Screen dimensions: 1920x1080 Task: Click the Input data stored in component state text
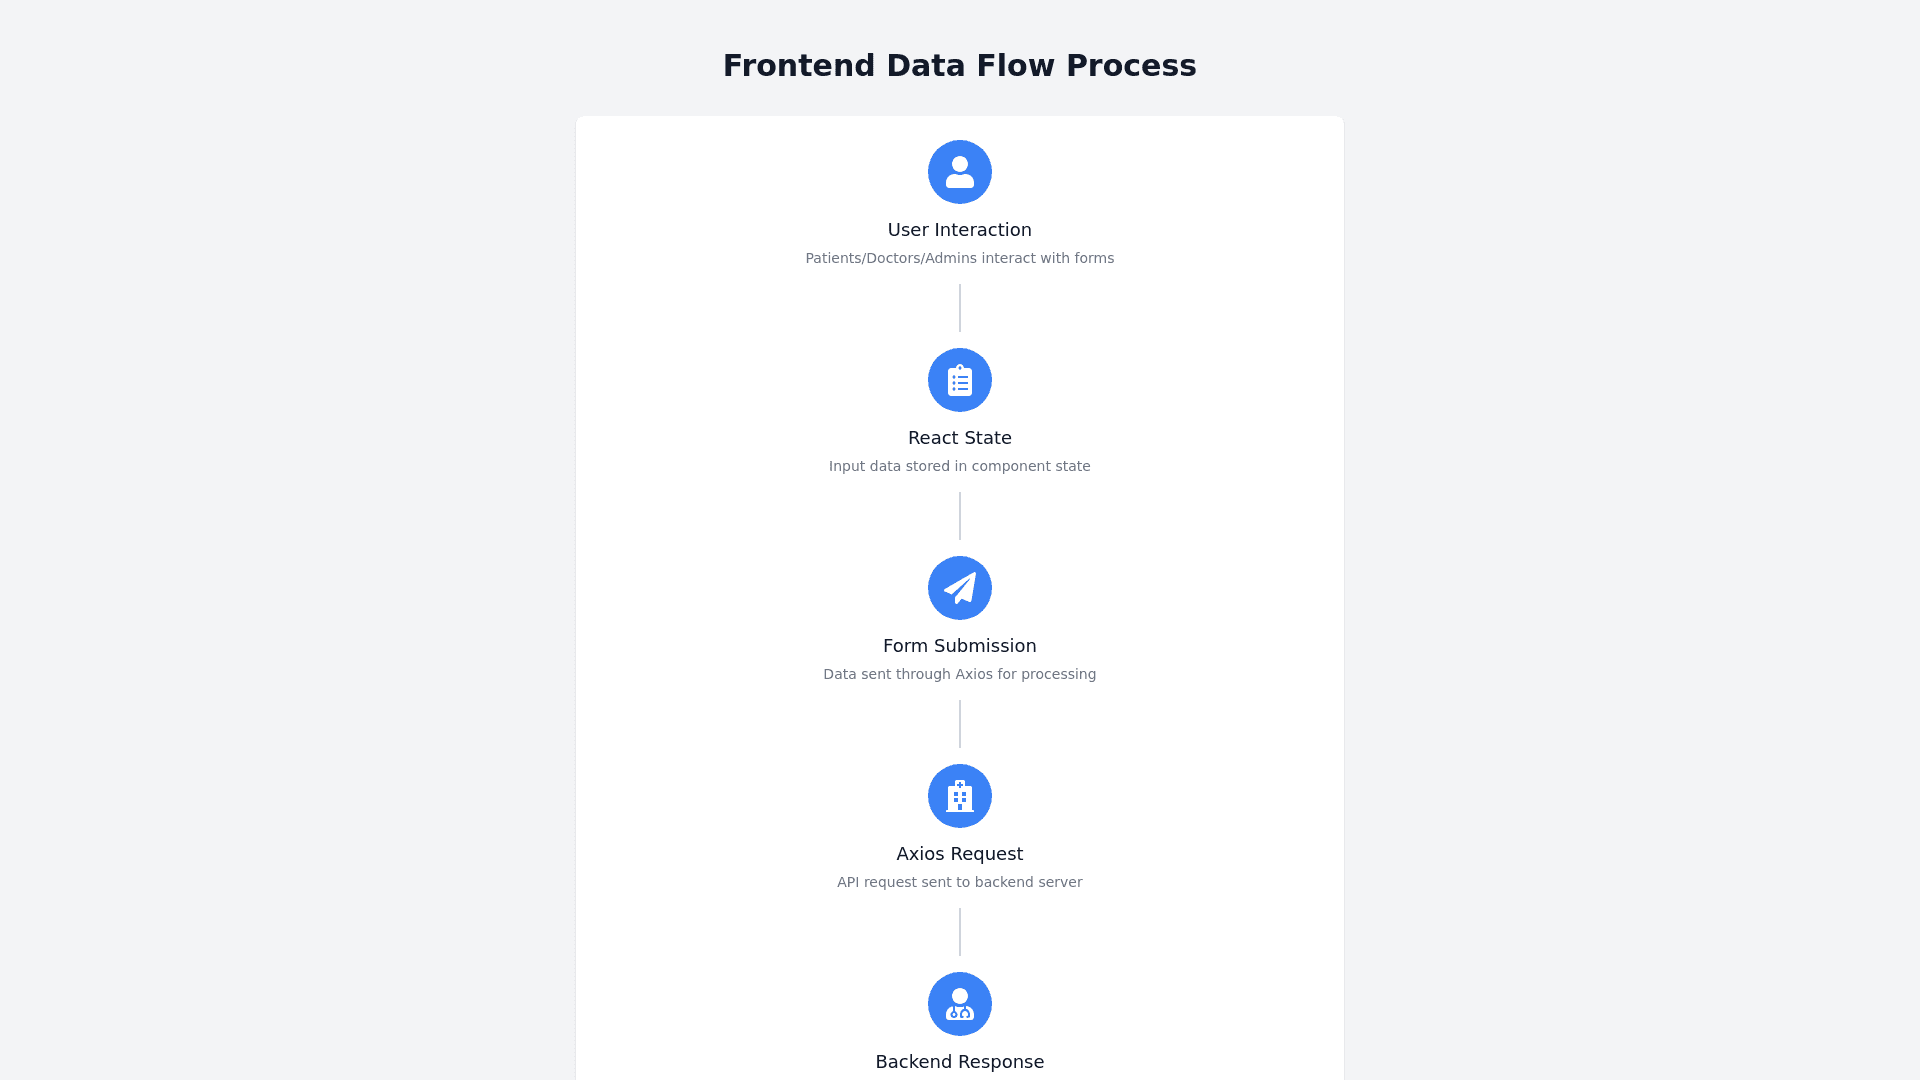point(960,466)
